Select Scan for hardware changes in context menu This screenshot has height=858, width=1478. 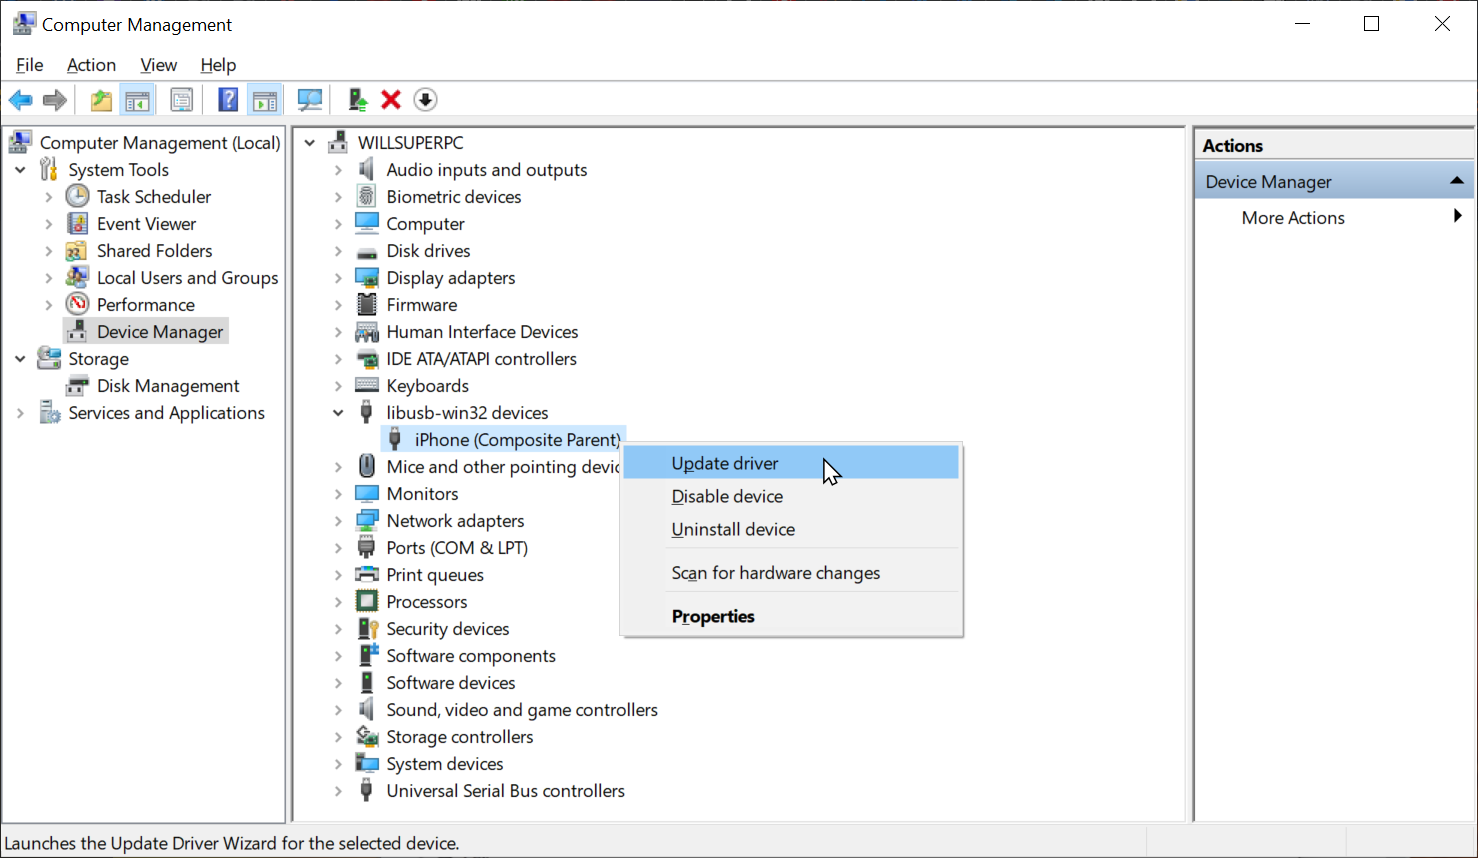pos(791,573)
